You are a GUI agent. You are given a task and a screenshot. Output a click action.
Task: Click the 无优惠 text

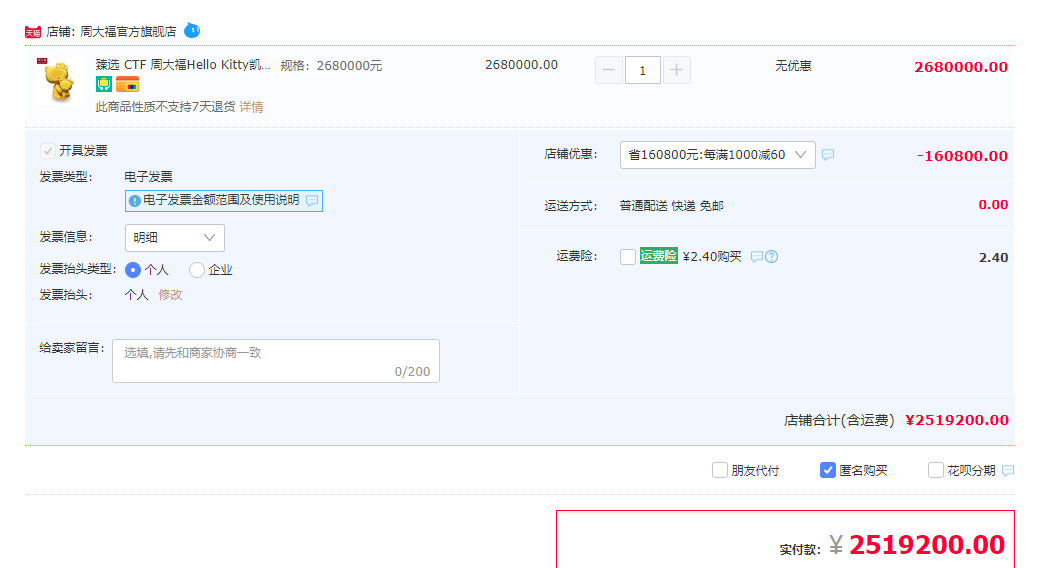793,66
